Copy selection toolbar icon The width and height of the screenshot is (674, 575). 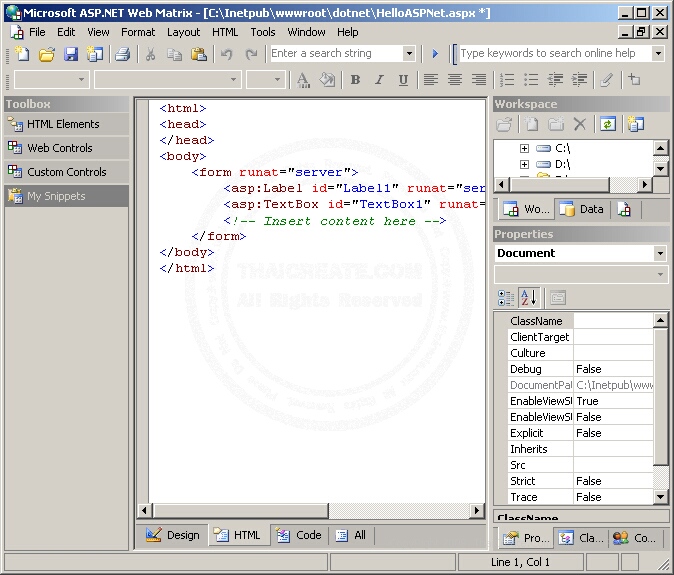[174, 54]
